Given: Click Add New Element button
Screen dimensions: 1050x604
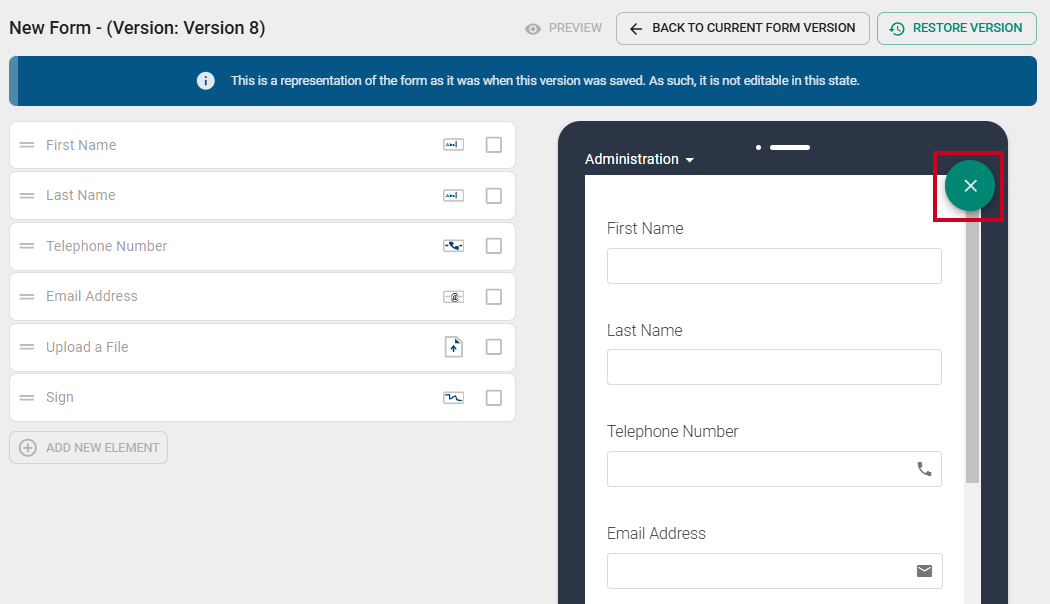Looking at the screenshot, I should (x=88, y=447).
